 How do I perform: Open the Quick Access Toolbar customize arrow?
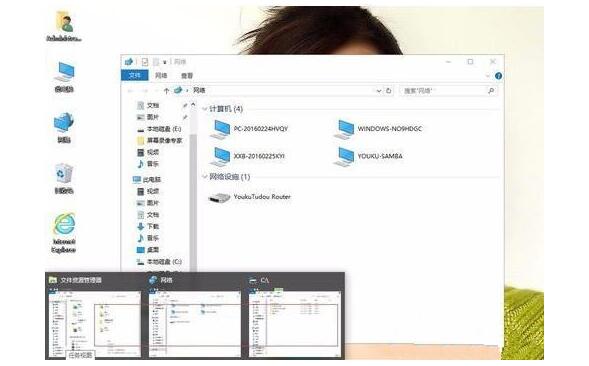tap(165, 62)
